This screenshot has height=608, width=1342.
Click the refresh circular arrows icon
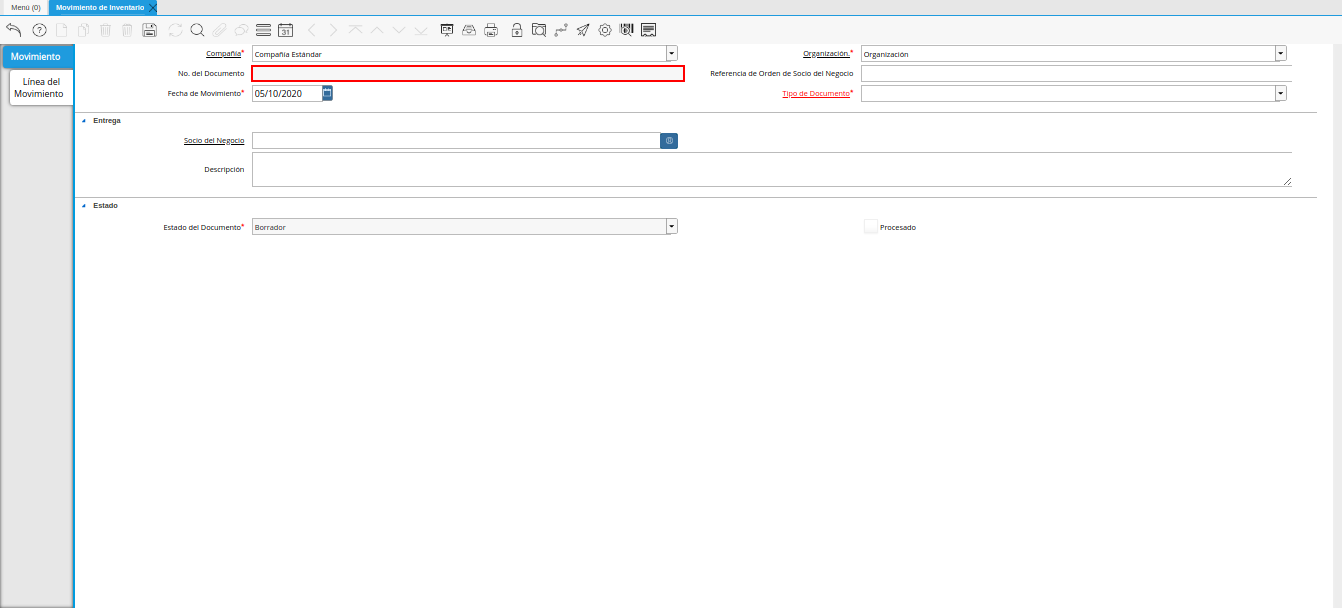[x=176, y=30]
